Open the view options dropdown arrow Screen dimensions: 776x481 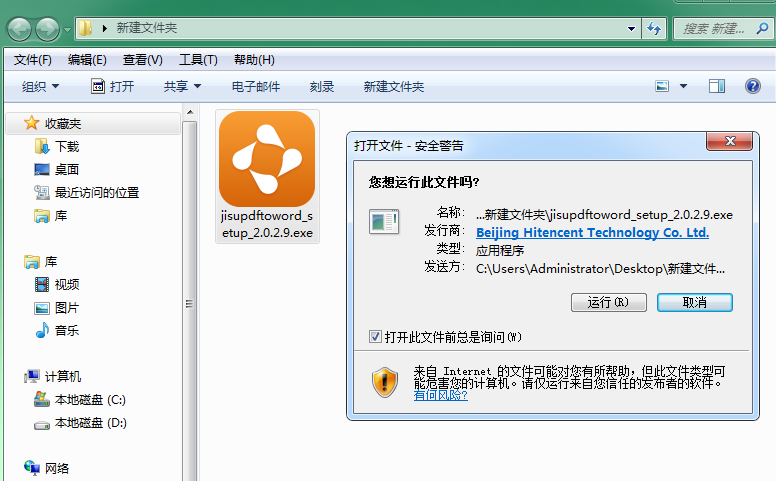coord(683,86)
